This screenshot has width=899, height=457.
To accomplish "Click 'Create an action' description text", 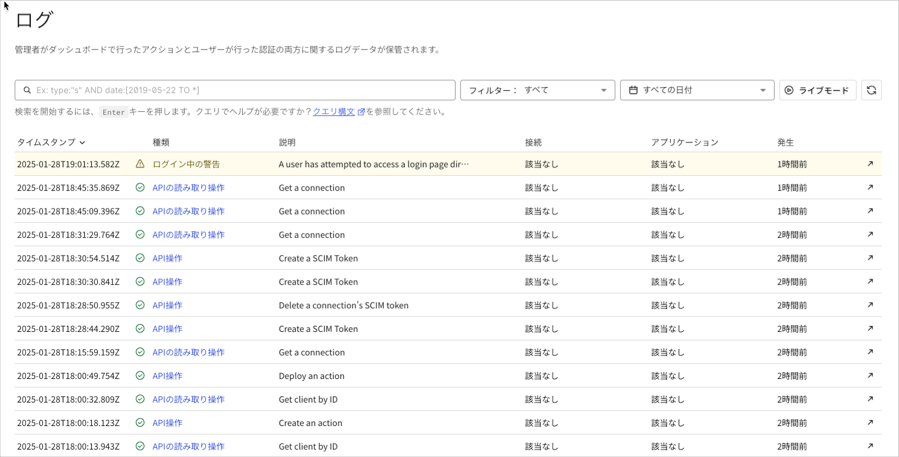I will click(x=310, y=423).
